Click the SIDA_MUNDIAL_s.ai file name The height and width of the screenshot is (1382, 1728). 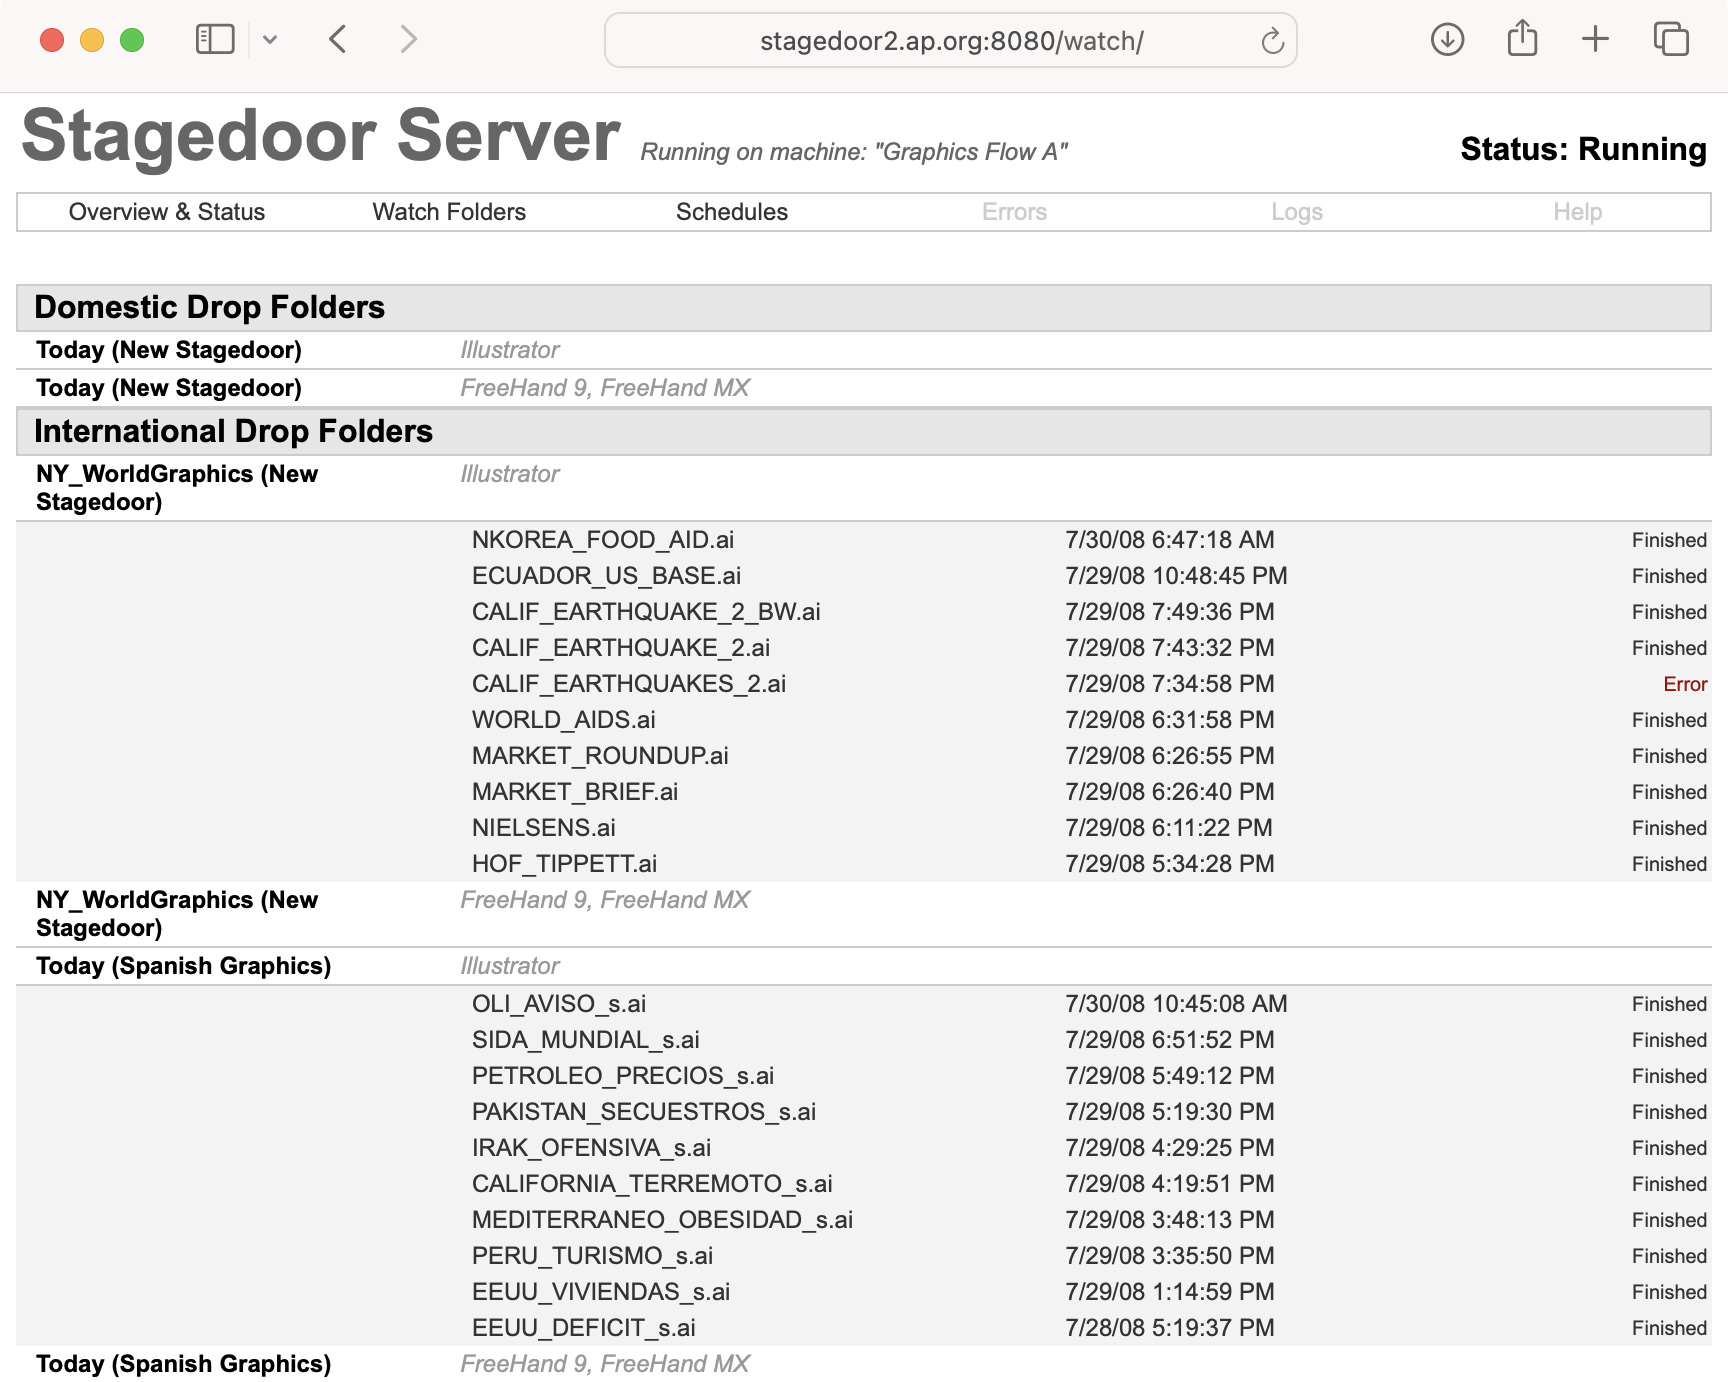(x=586, y=1040)
